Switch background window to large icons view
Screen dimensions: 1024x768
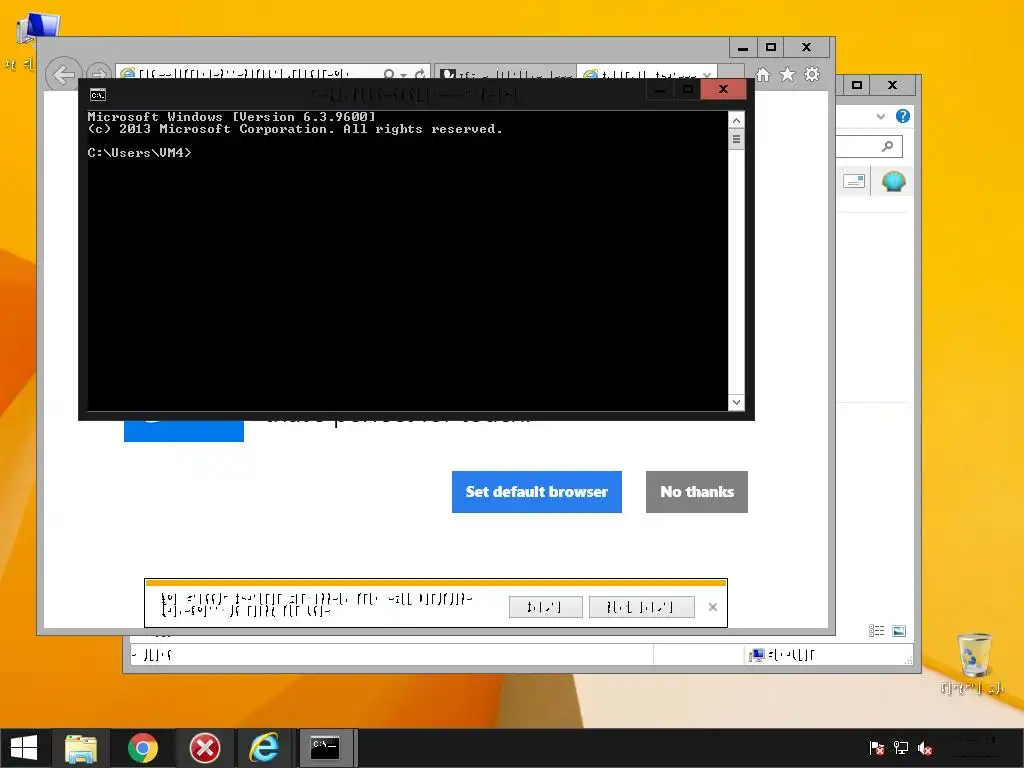899,631
